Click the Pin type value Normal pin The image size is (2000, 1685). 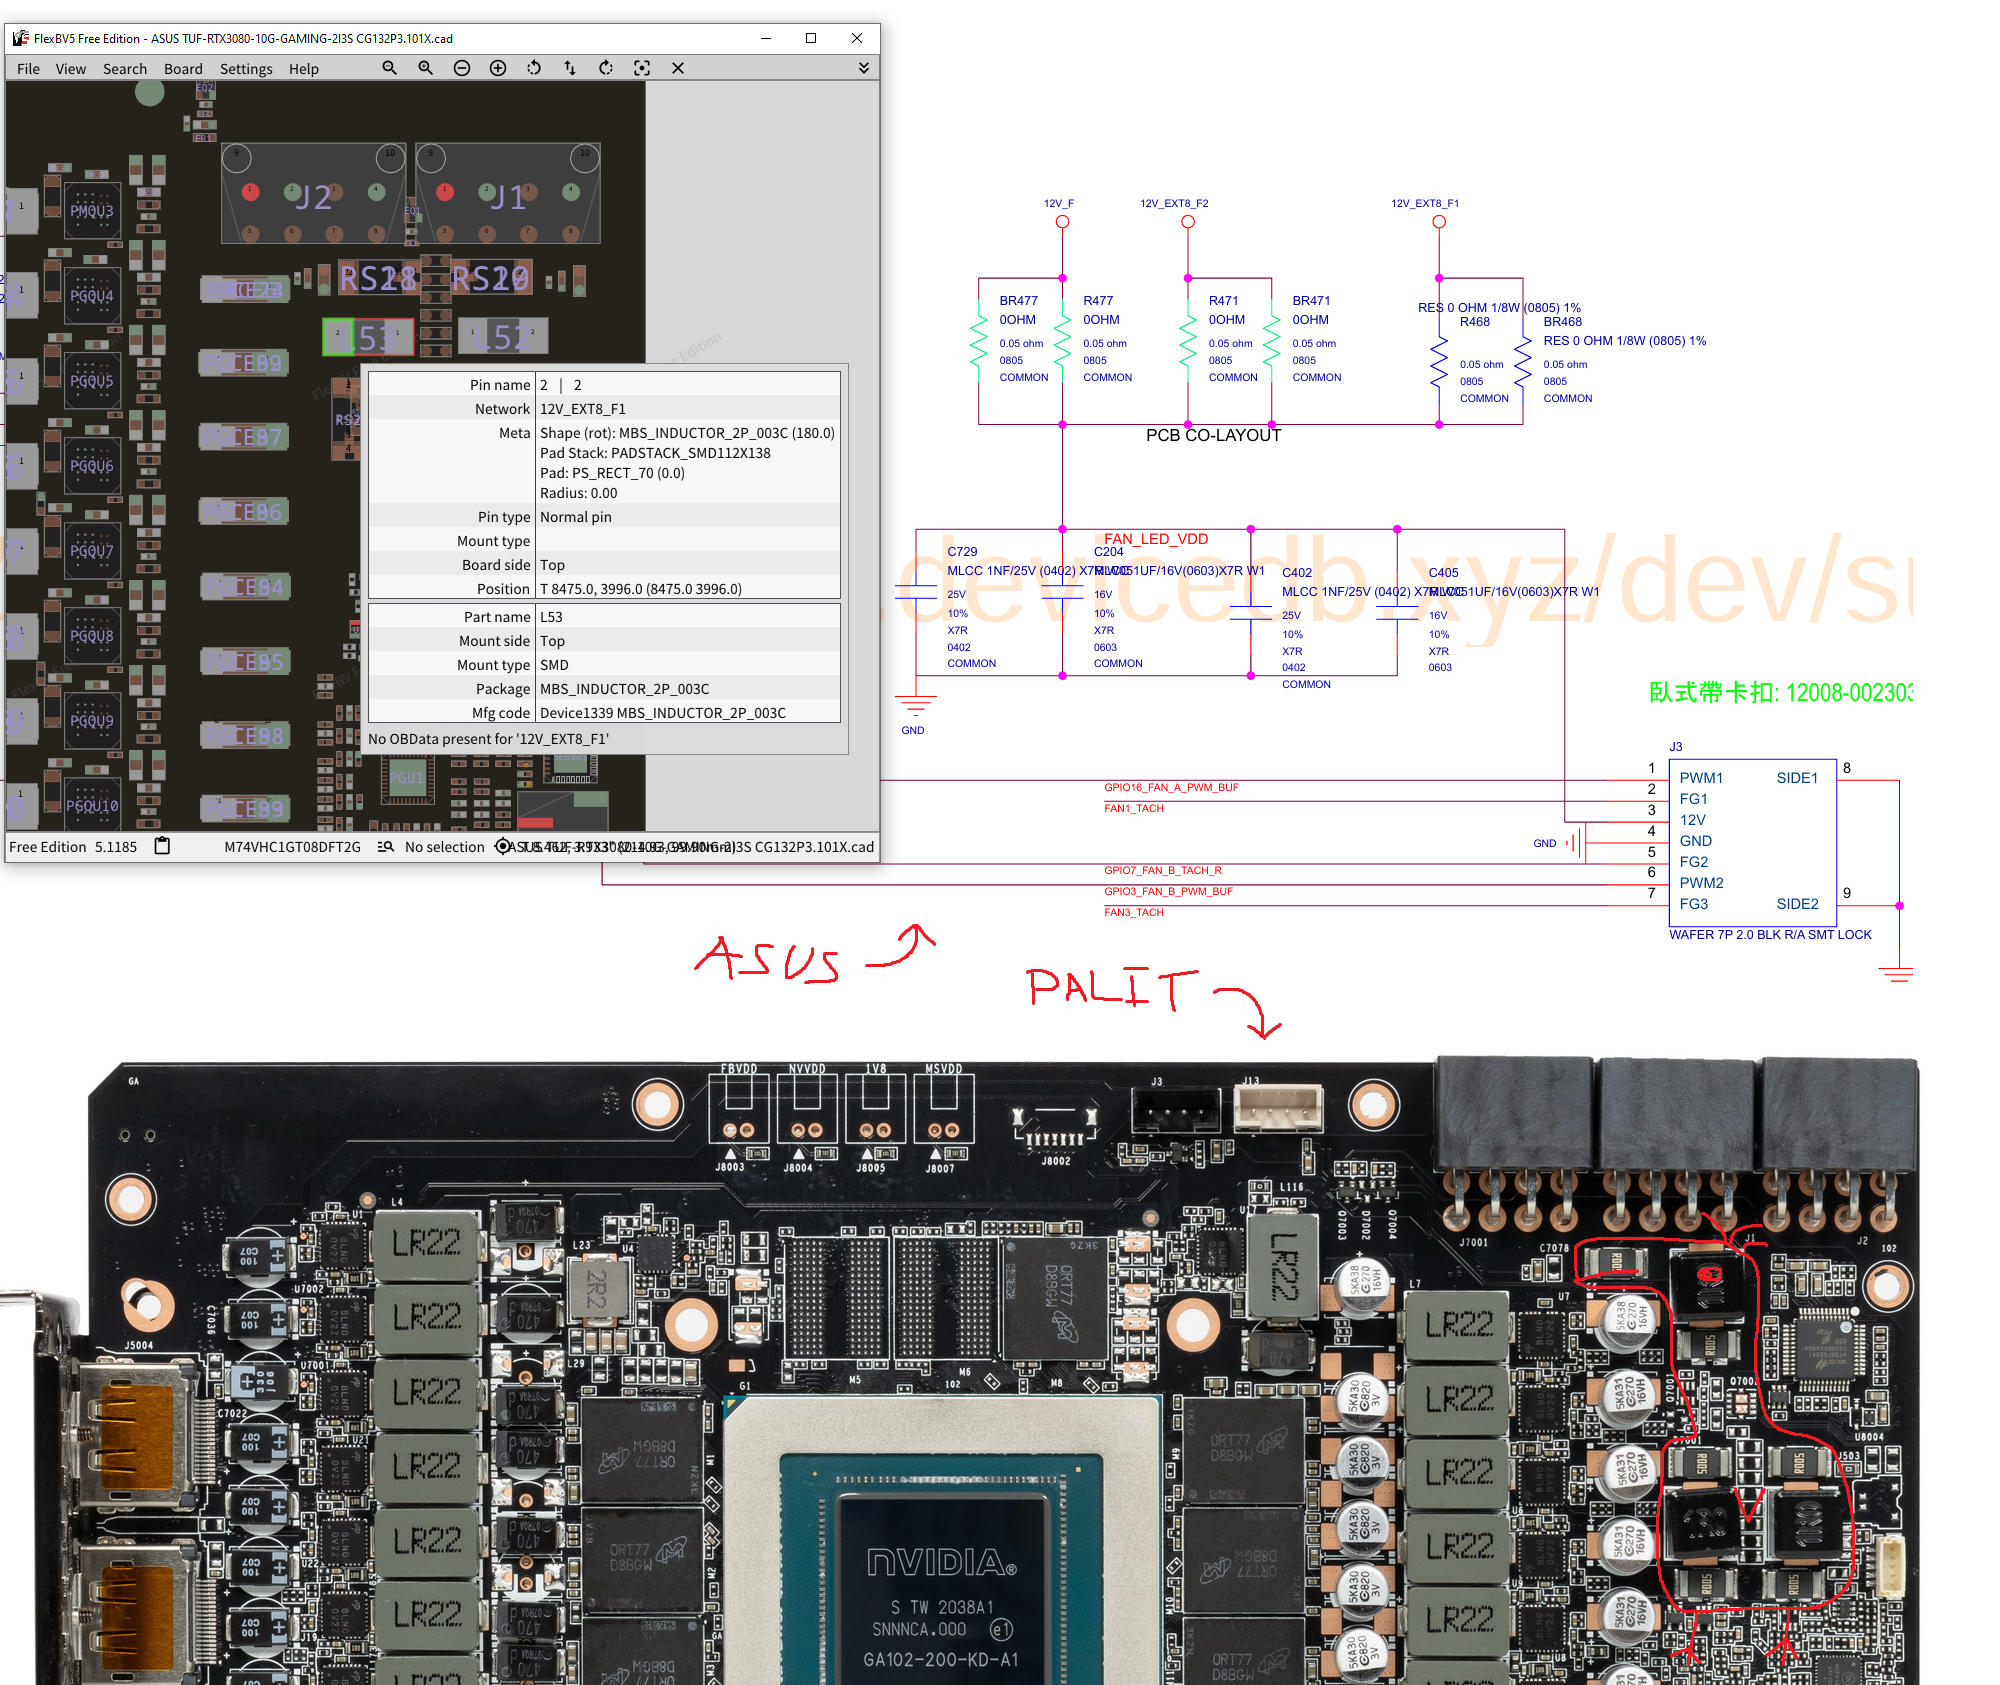(x=576, y=517)
